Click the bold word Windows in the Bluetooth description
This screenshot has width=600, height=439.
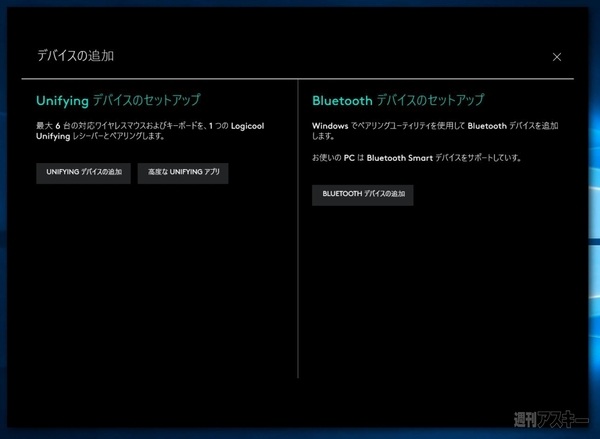pos(330,126)
